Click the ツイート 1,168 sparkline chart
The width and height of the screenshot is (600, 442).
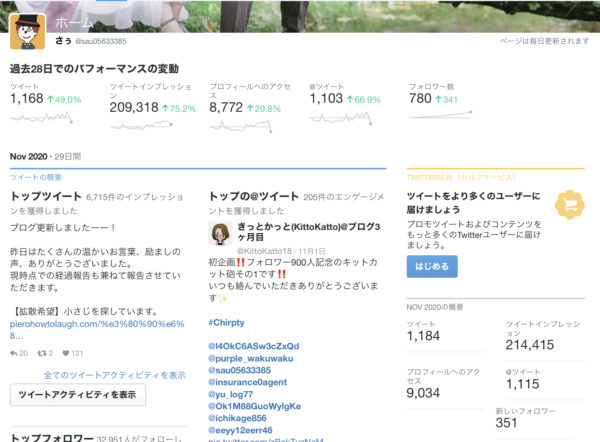tap(41, 117)
